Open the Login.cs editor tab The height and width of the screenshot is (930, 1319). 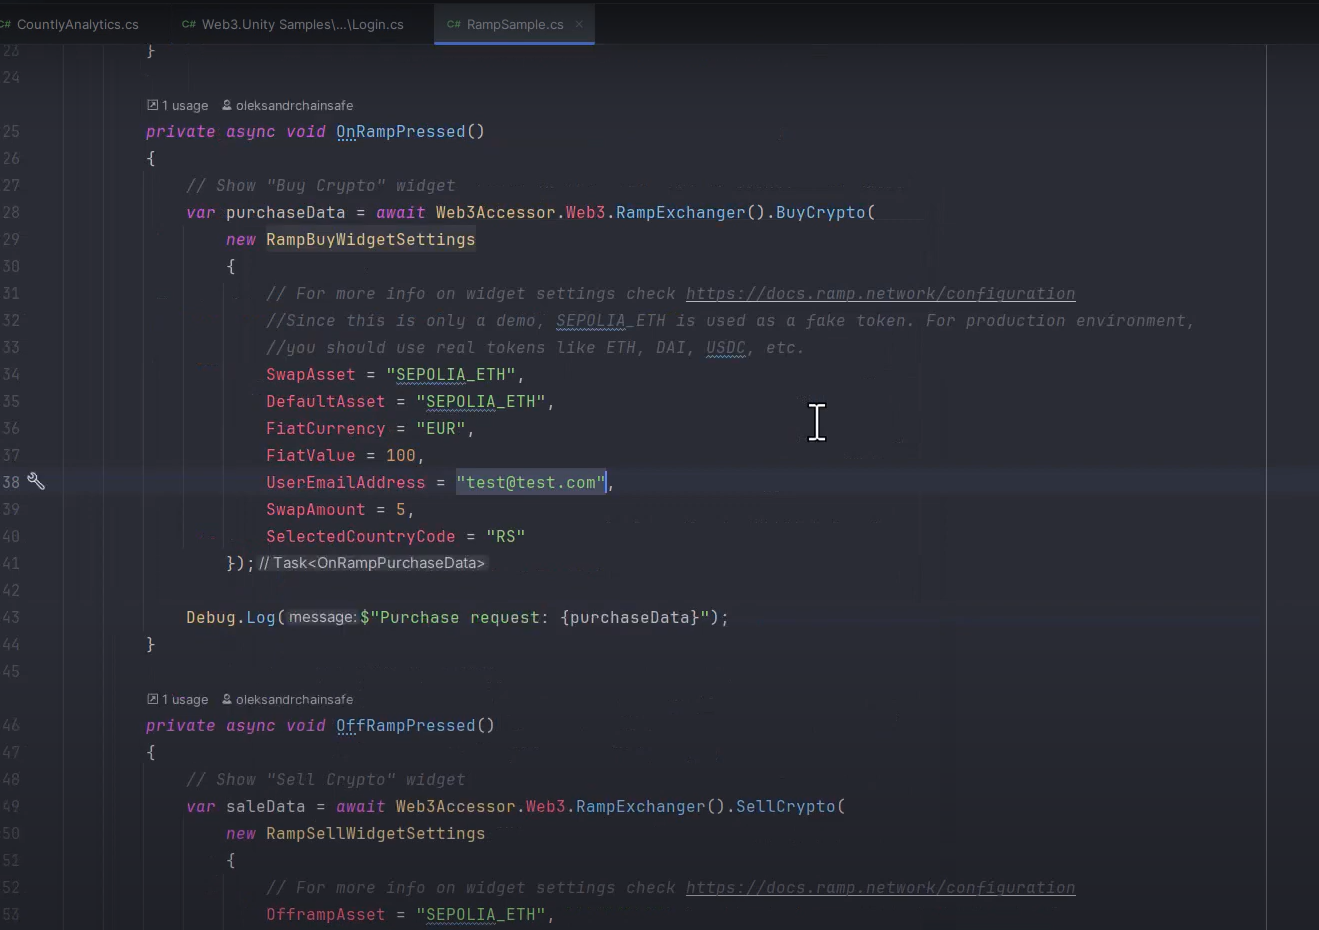pyautogui.click(x=302, y=24)
